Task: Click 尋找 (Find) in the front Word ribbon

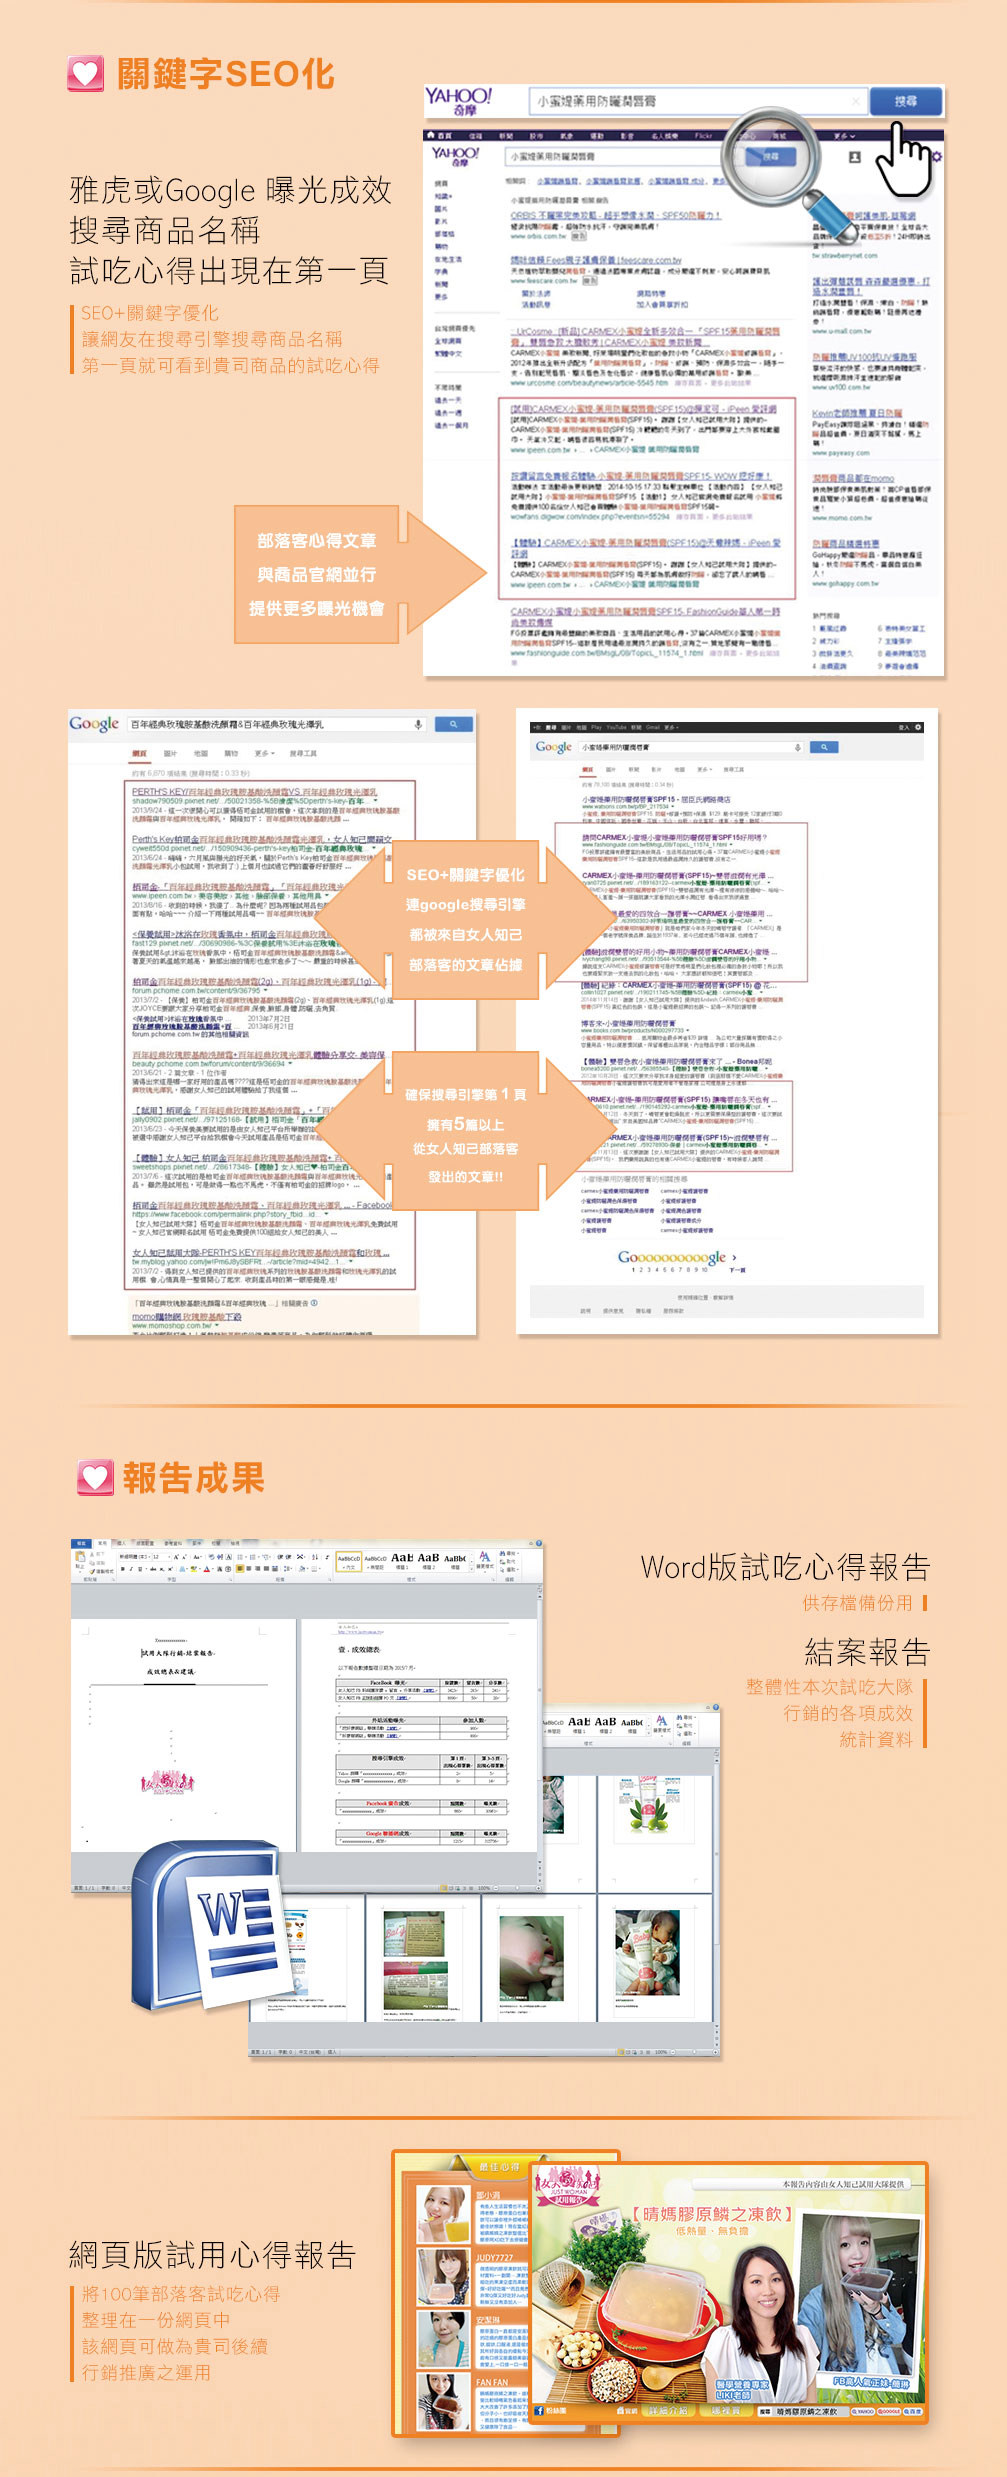Action: coord(508,1555)
